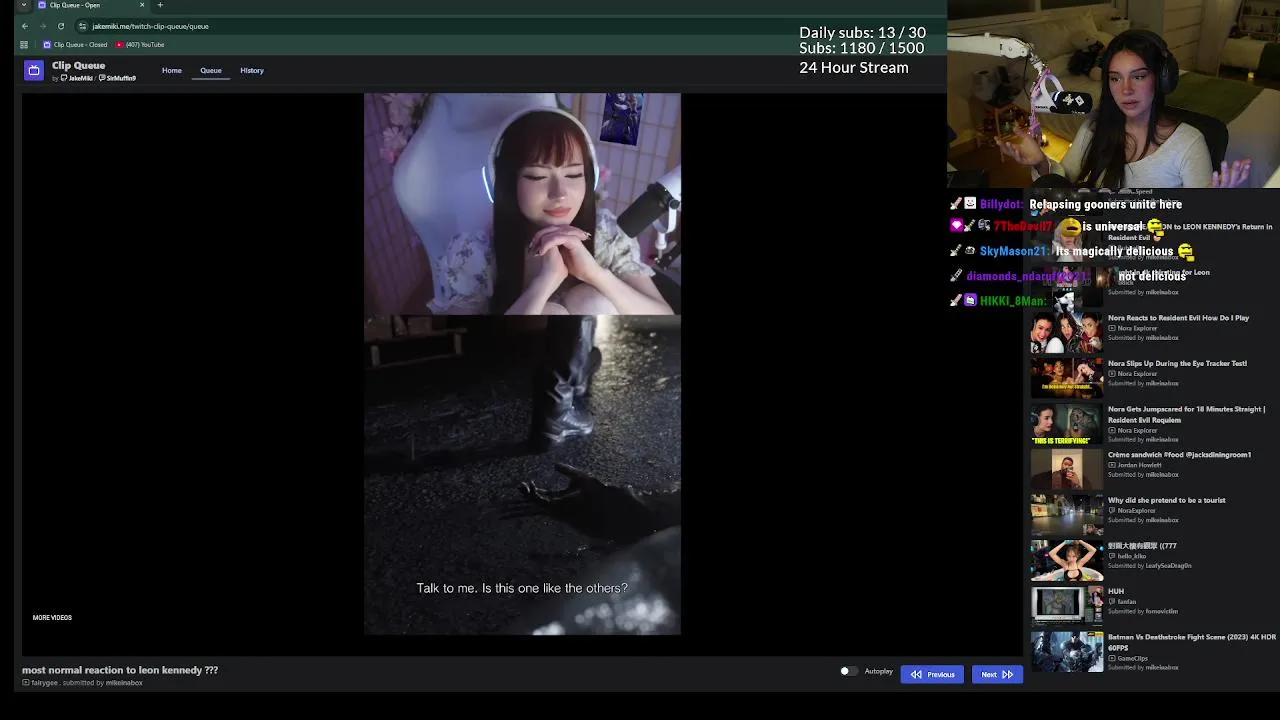Click the fanfan channel name
The height and width of the screenshot is (720, 1280).
[1126, 602]
